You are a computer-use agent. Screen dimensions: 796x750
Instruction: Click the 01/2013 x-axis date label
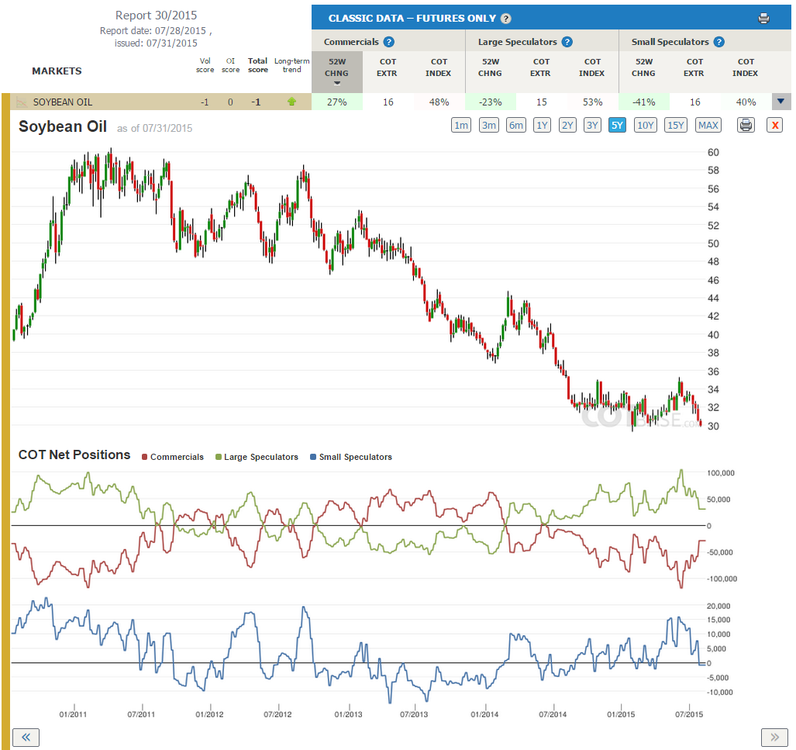348,714
